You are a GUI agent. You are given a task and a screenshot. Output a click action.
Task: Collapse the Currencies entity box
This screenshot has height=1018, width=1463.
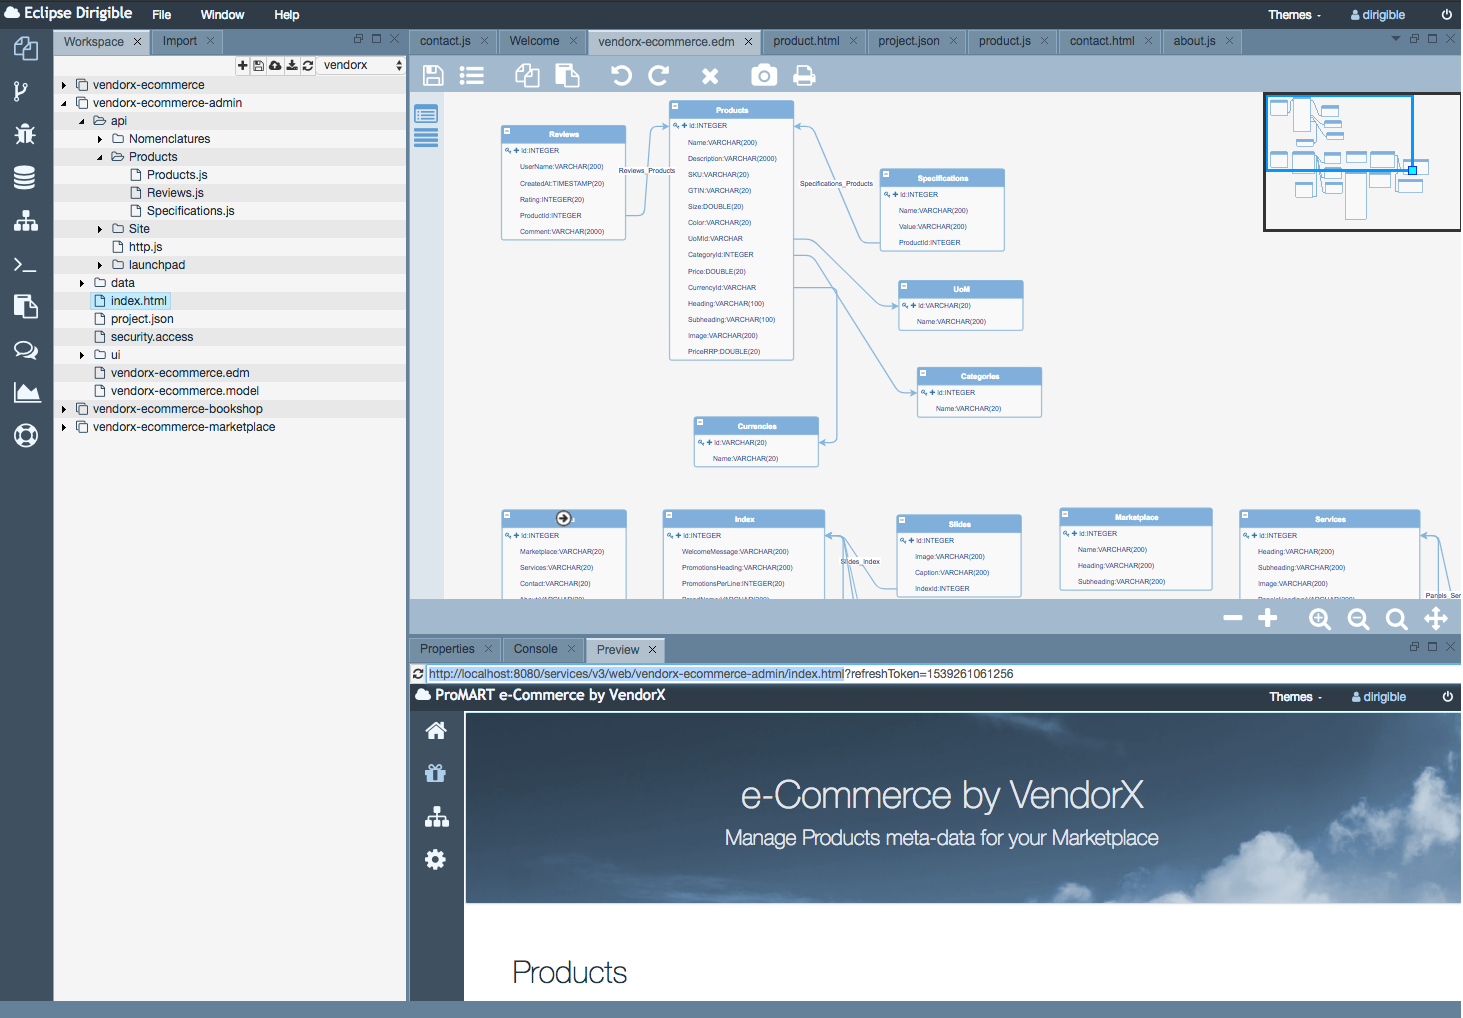tap(700, 422)
